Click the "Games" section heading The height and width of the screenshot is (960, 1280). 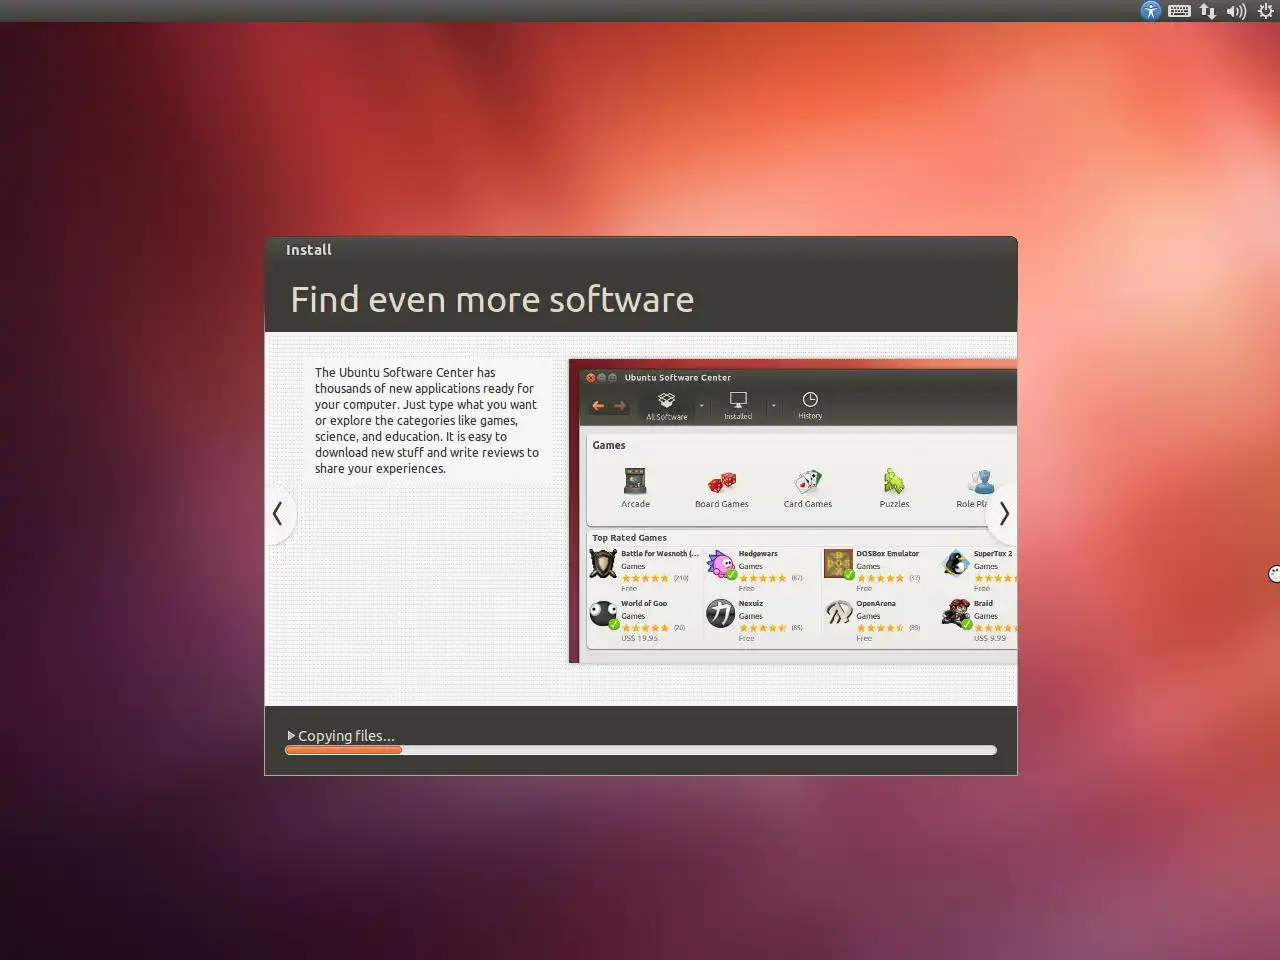coord(609,445)
